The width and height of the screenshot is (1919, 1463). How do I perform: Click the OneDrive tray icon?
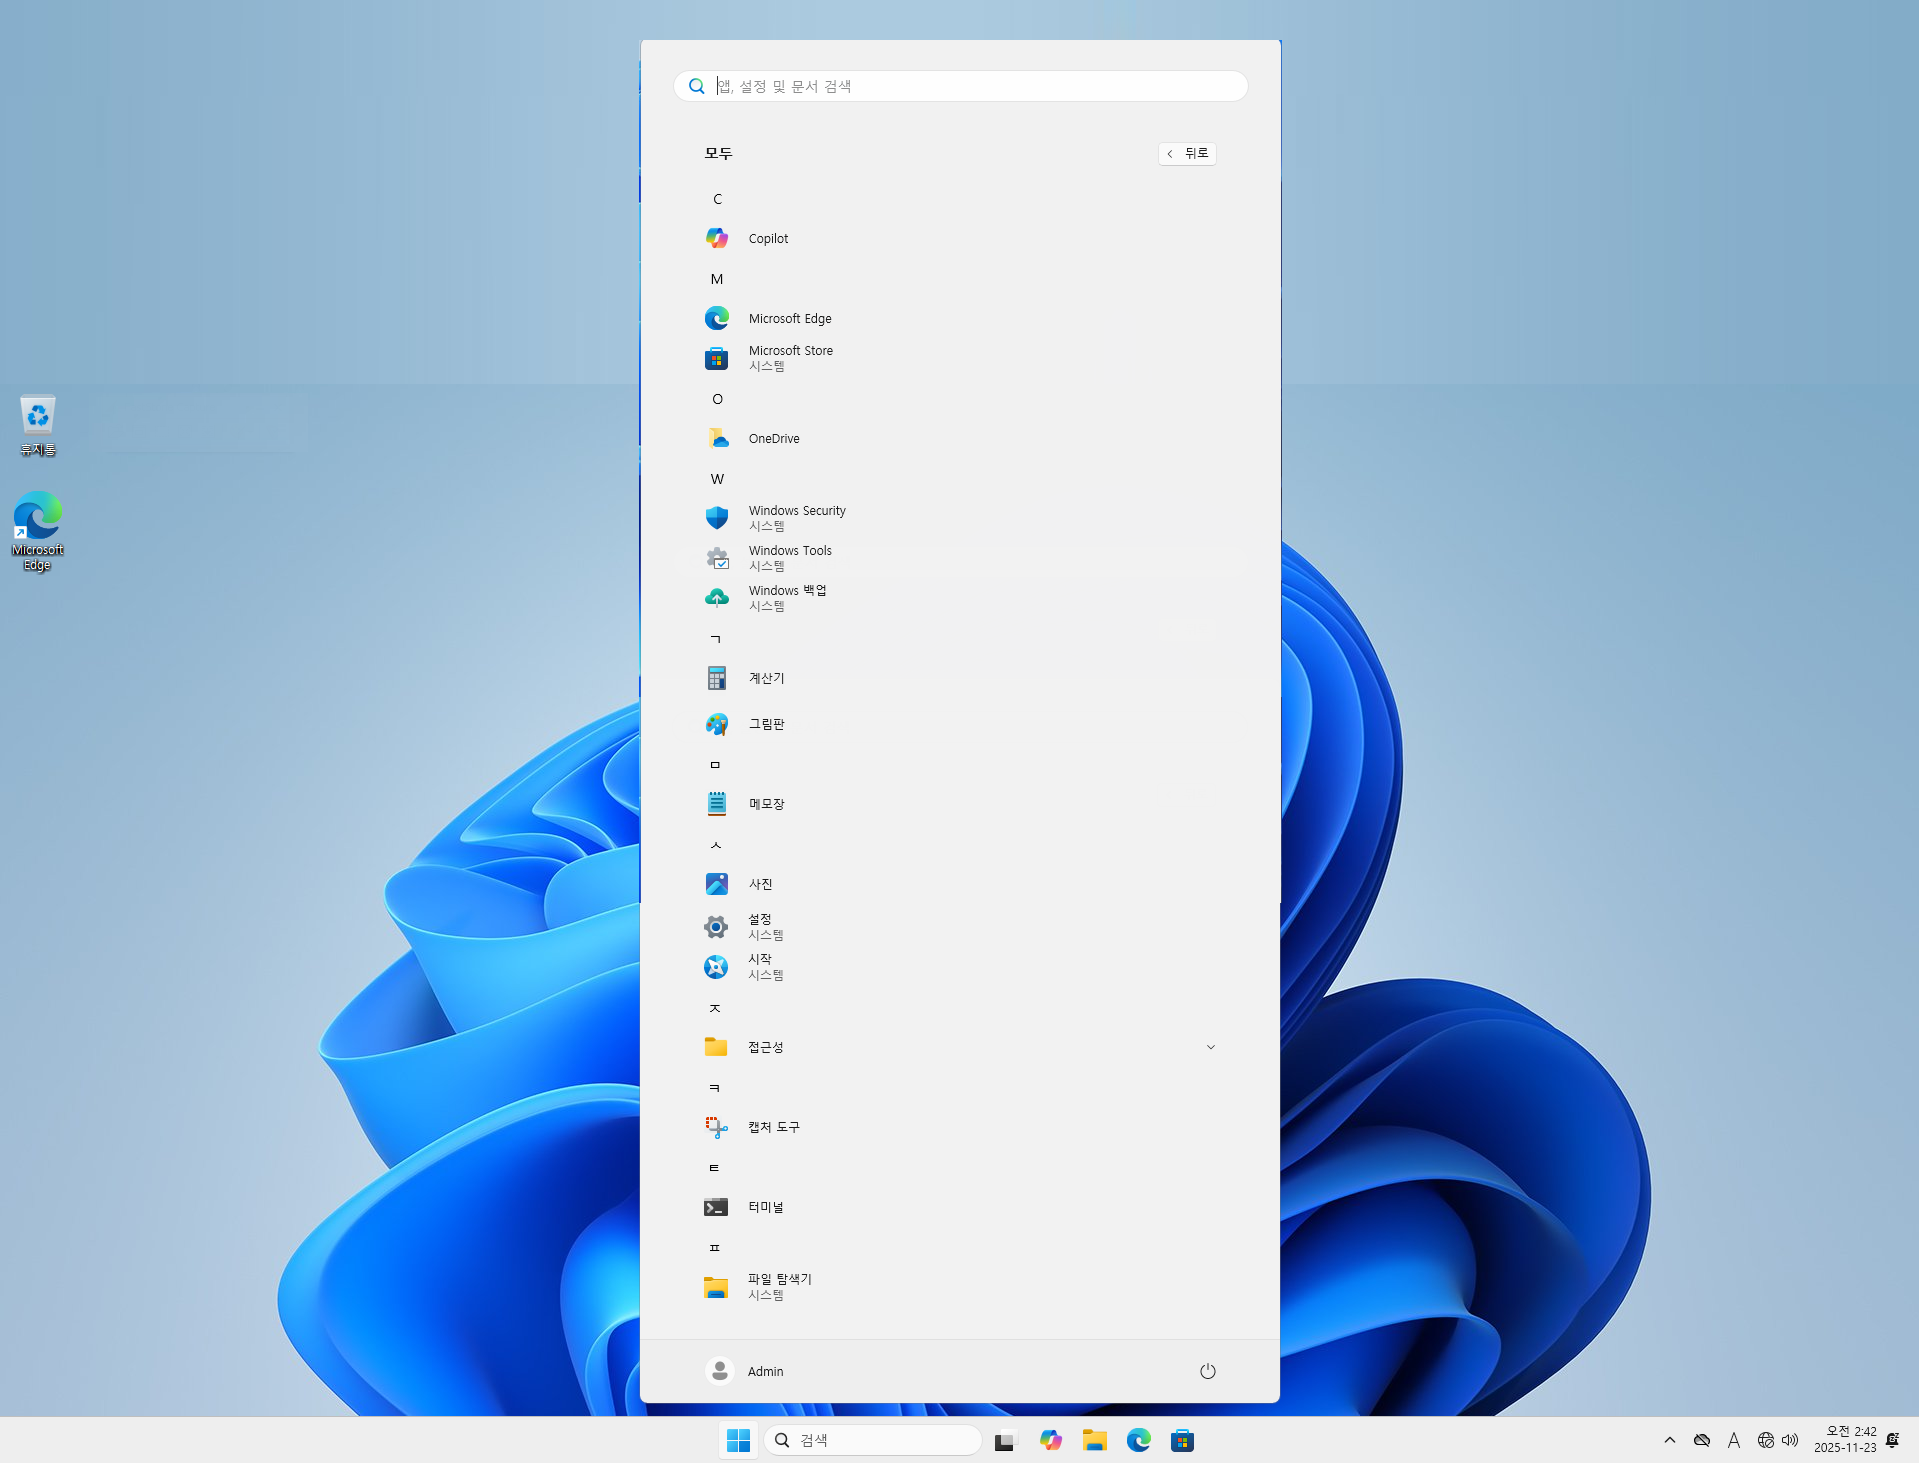click(x=1702, y=1440)
